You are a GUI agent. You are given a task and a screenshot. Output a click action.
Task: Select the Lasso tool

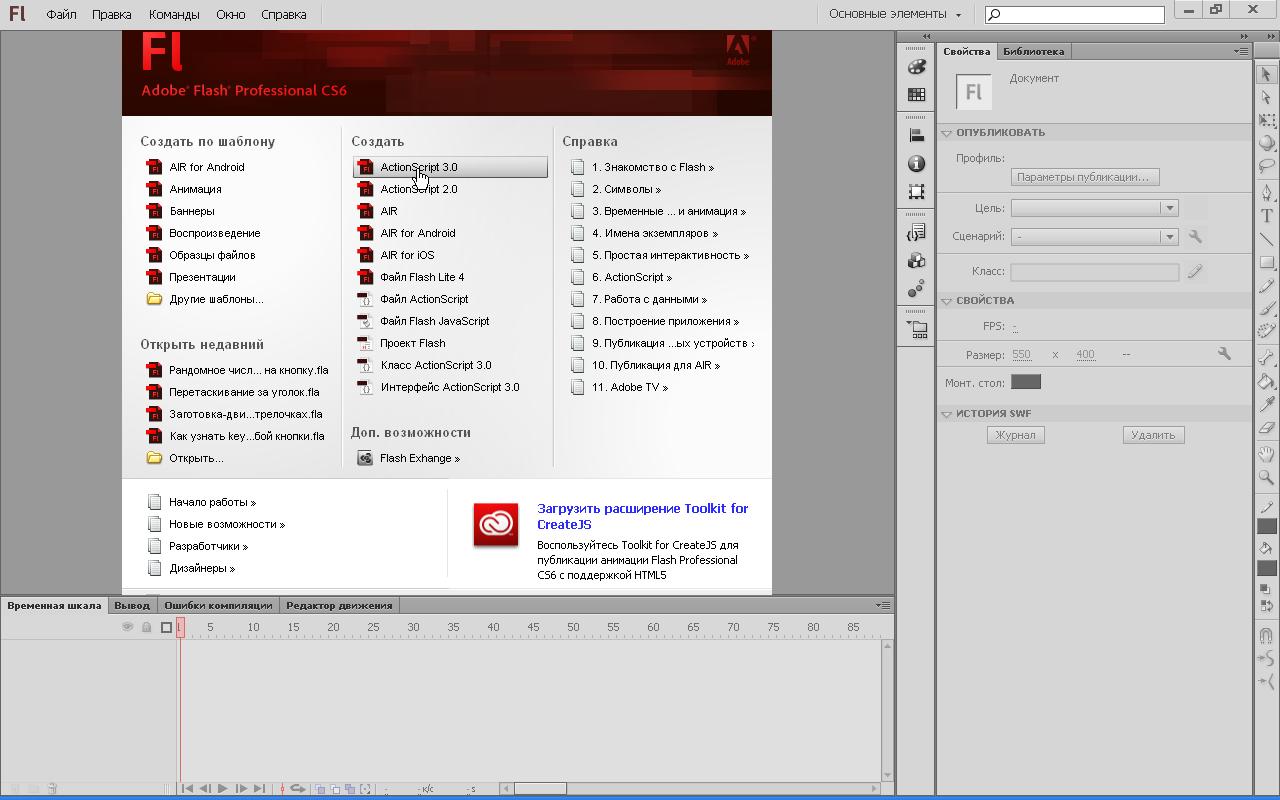pos(1266,166)
